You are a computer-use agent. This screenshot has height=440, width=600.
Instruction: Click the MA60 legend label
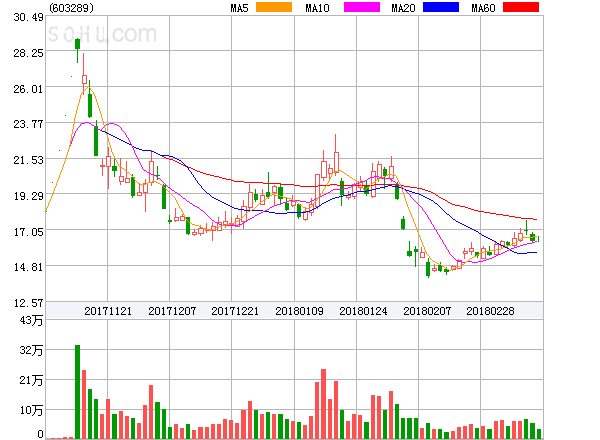[483, 8]
